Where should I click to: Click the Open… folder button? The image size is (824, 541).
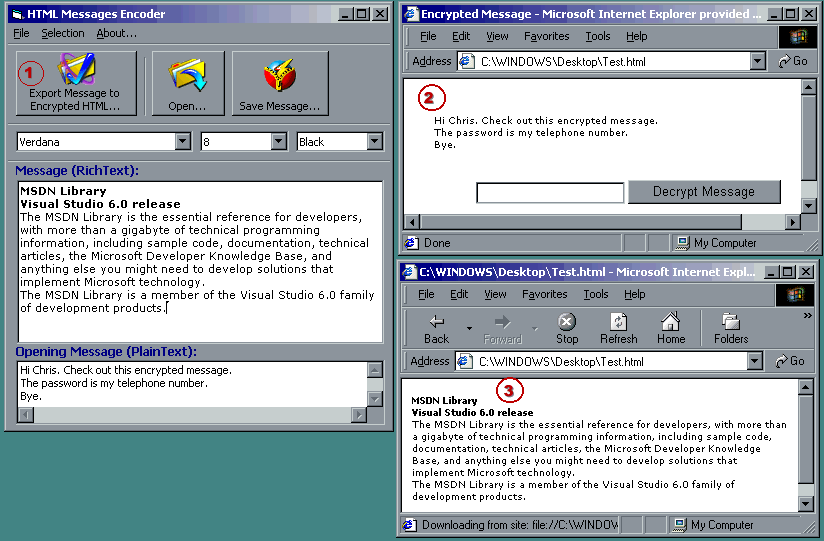[x=188, y=83]
